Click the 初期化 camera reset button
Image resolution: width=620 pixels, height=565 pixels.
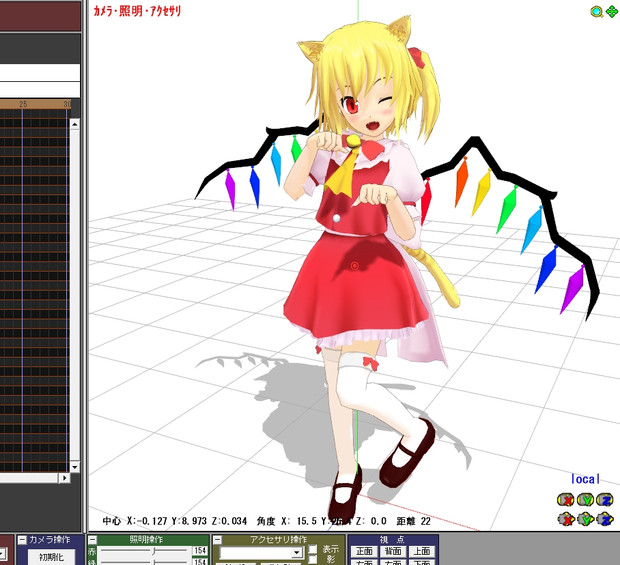[51, 557]
